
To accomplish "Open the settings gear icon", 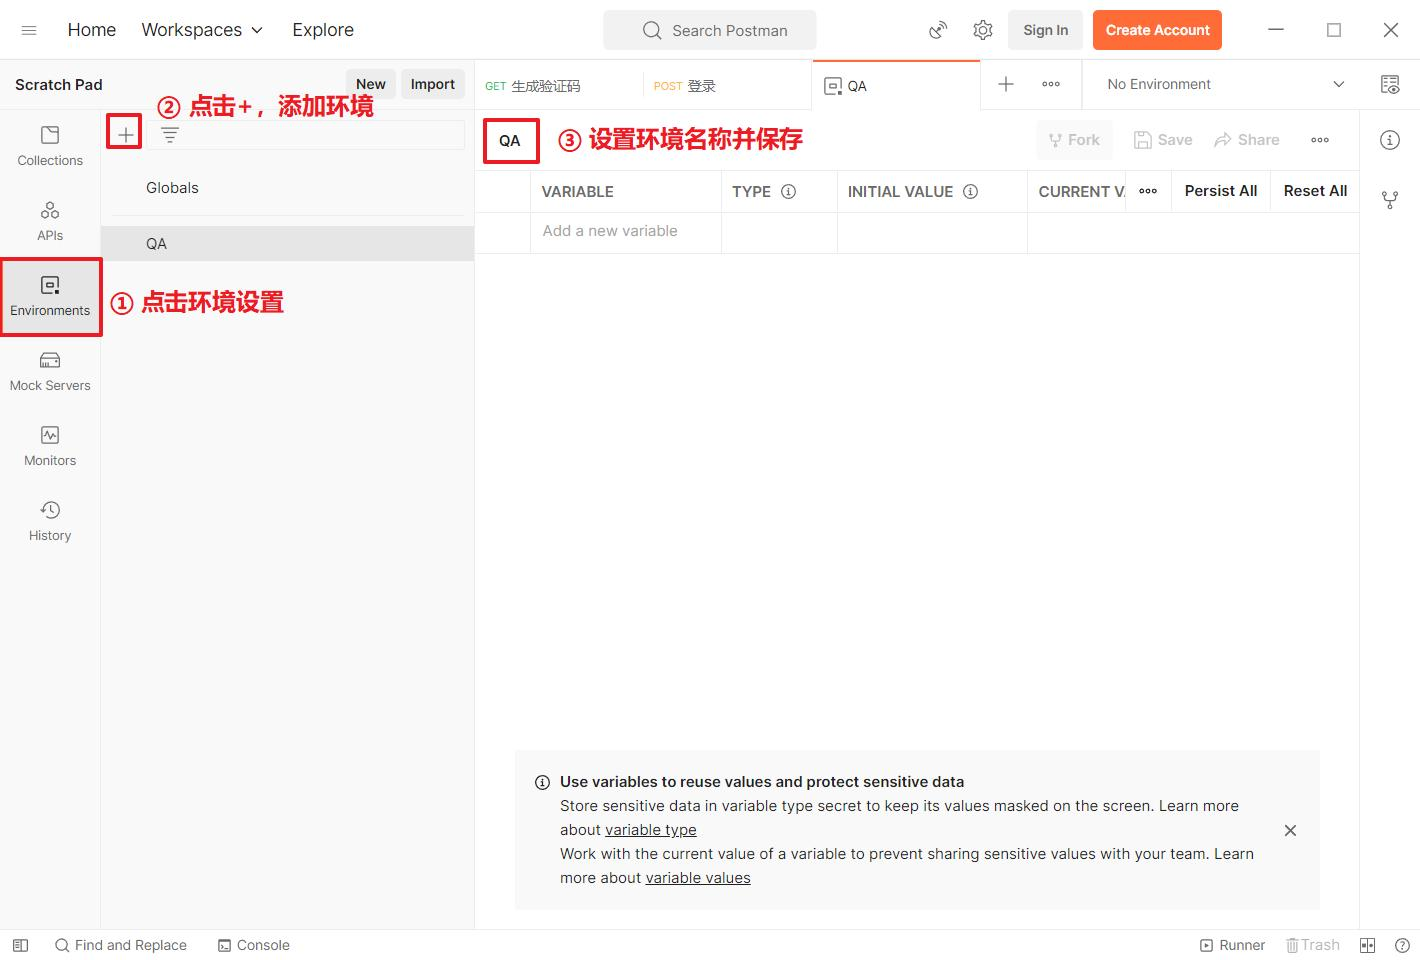I will point(983,30).
